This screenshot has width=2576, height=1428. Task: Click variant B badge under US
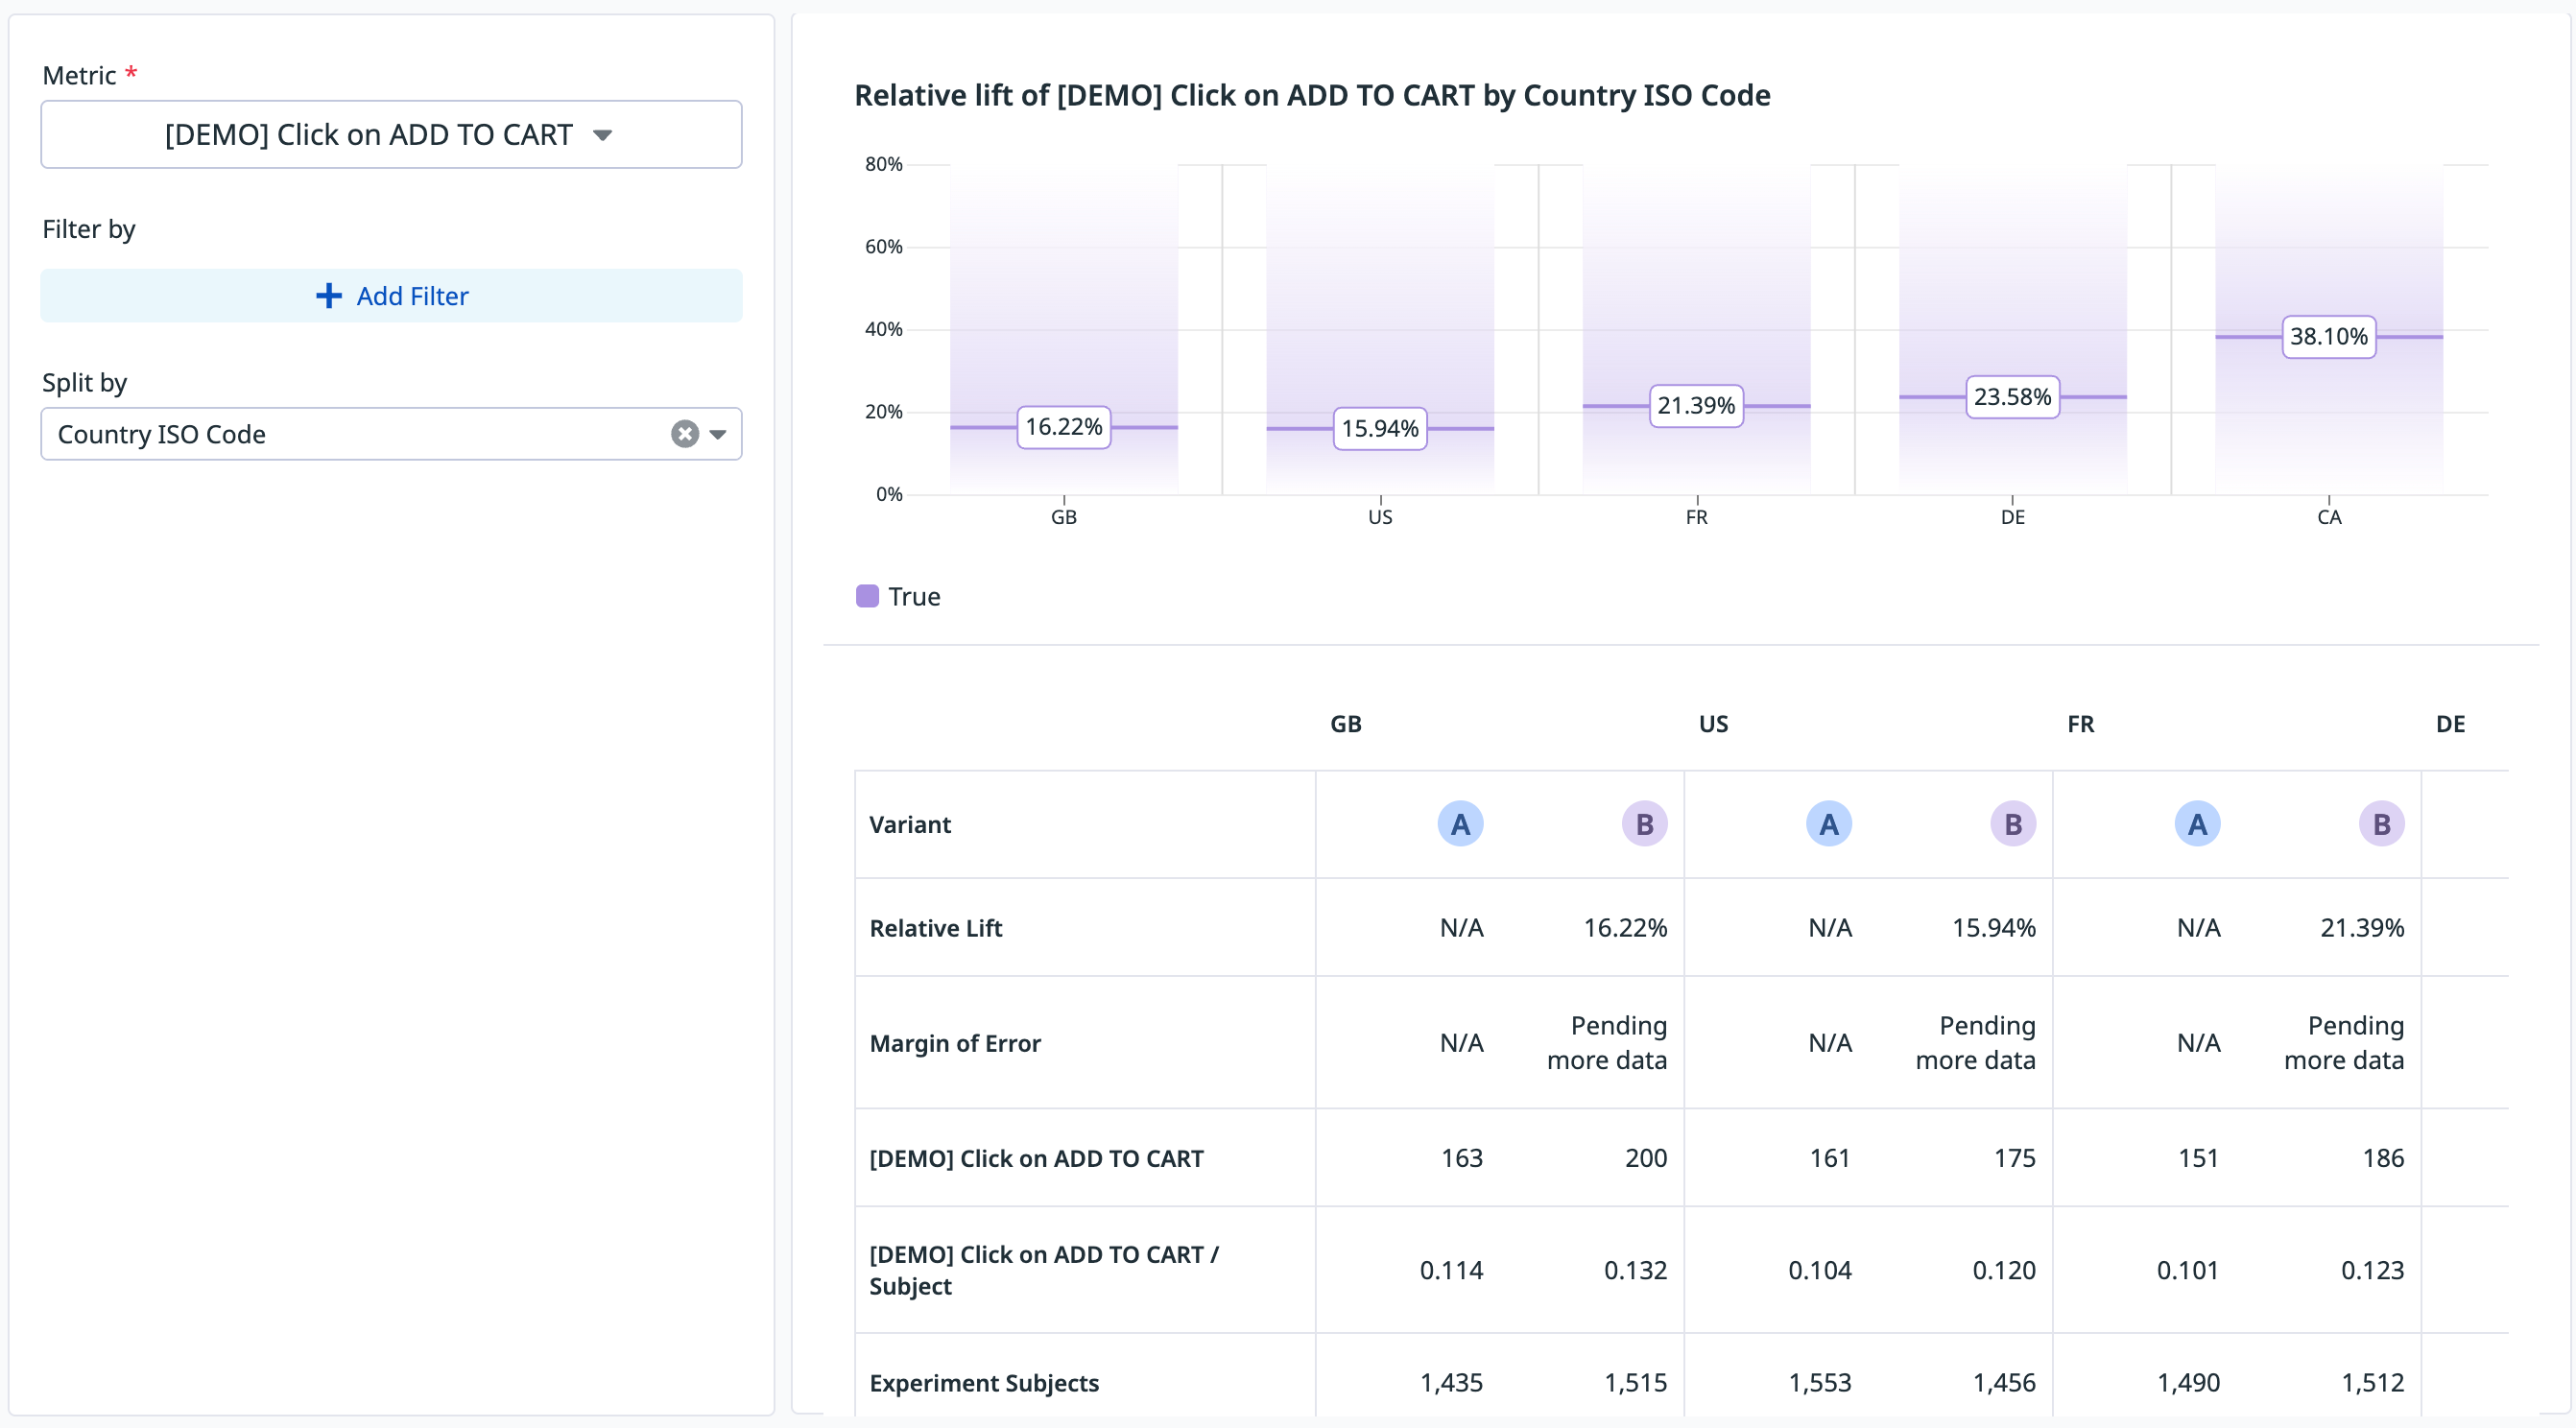[2012, 825]
